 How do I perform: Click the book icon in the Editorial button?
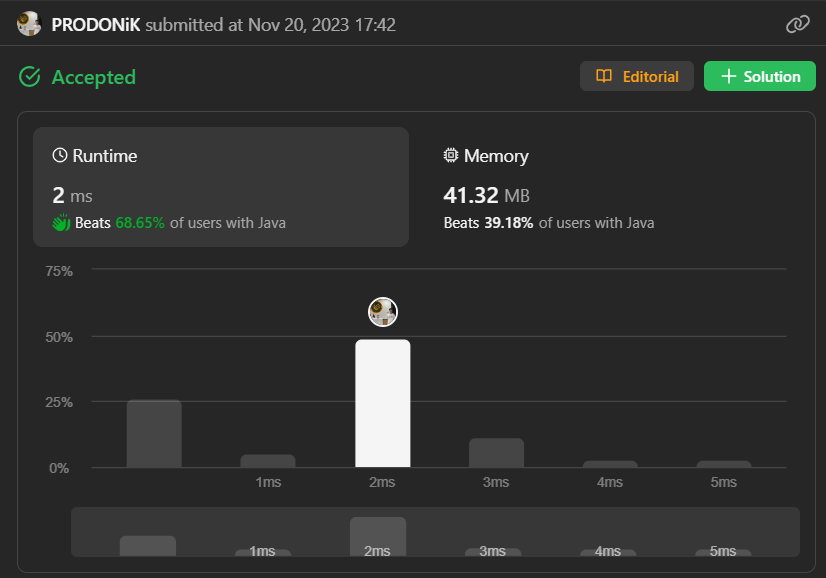pyautogui.click(x=604, y=77)
